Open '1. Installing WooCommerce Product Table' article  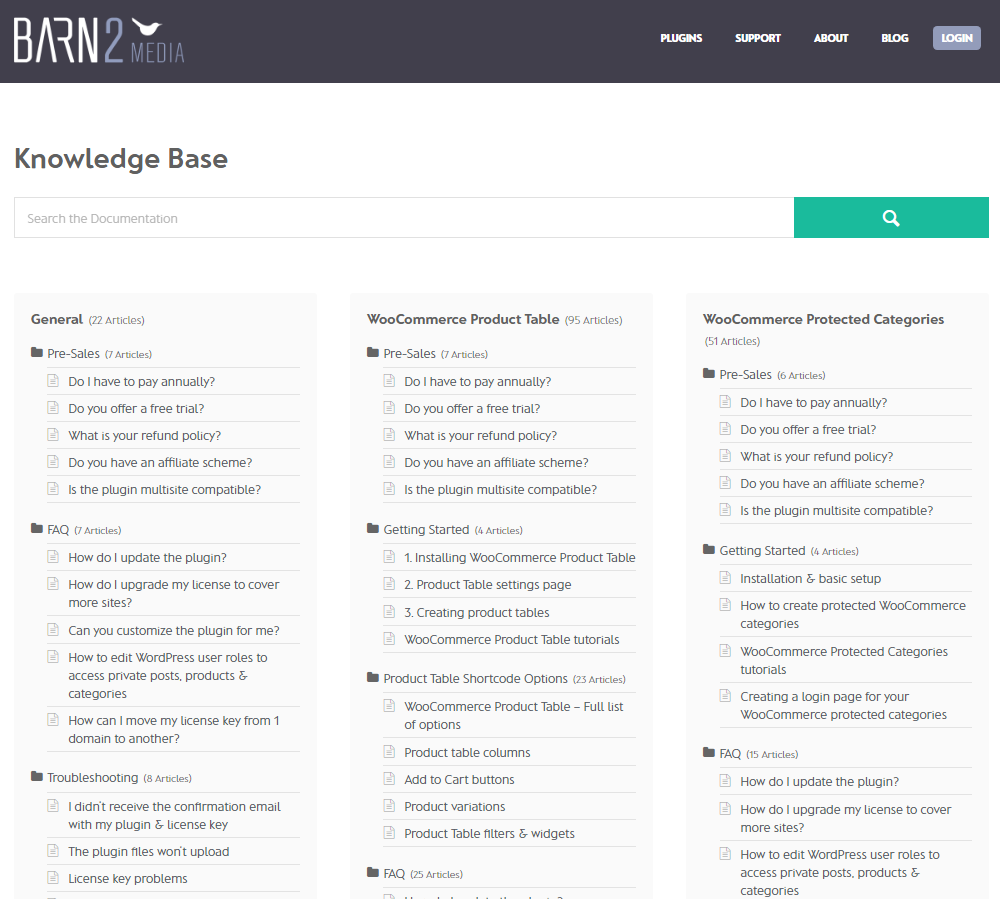tap(520, 558)
